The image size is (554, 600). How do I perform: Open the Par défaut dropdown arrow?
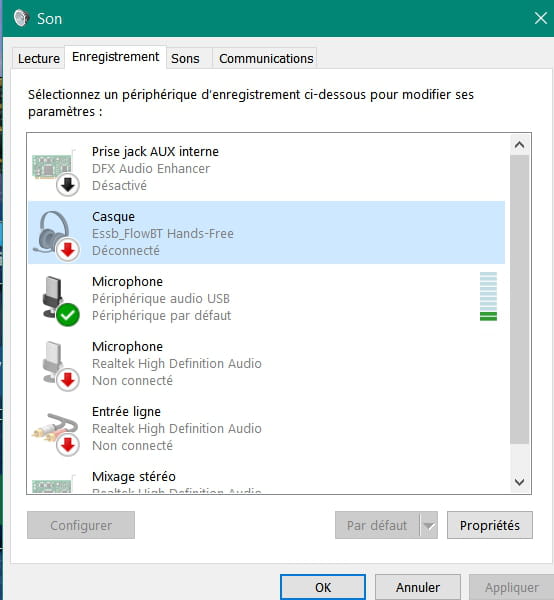[429, 525]
